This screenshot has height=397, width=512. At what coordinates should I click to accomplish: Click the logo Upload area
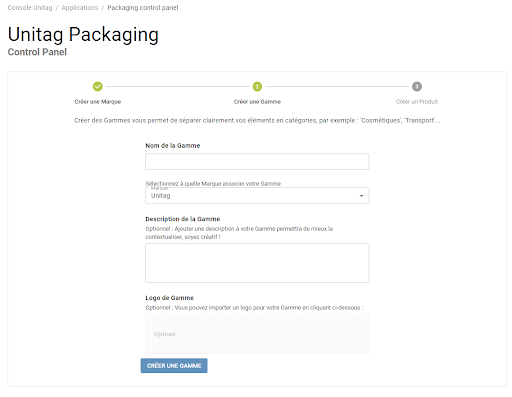(x=257, y=334)
